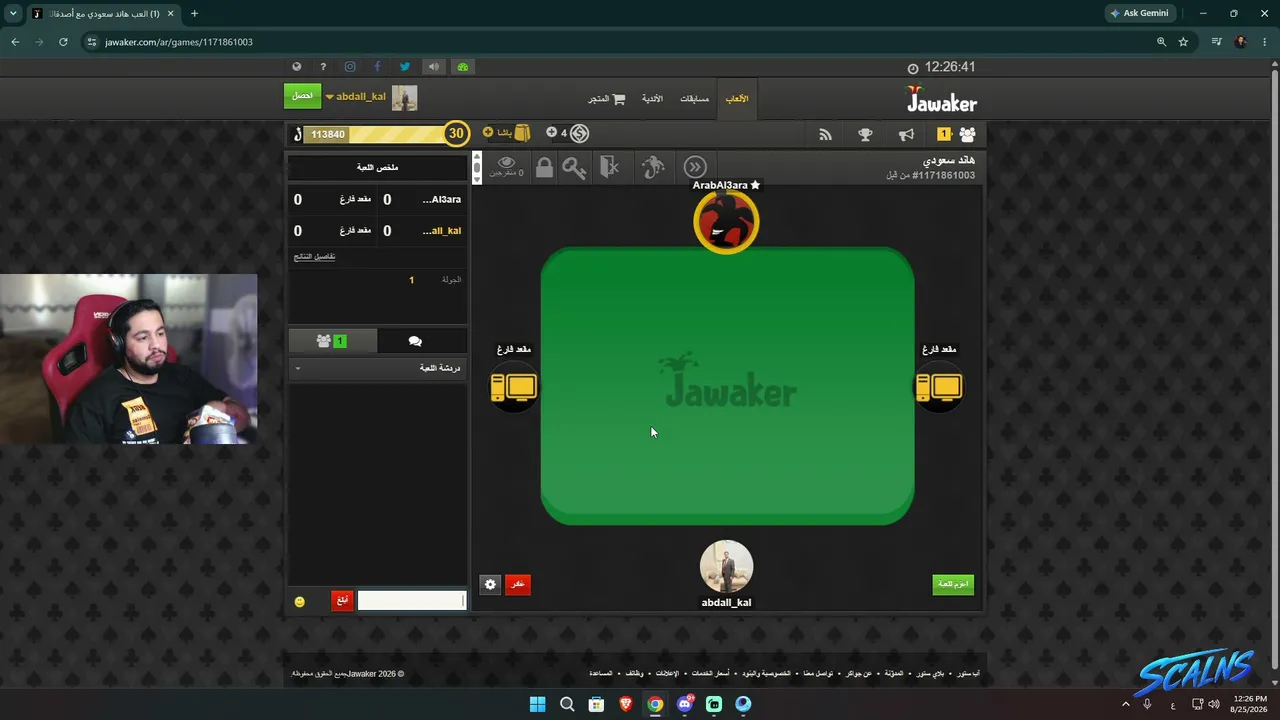
Task: Open the مسابقات competitions tab
Action: 694,99
